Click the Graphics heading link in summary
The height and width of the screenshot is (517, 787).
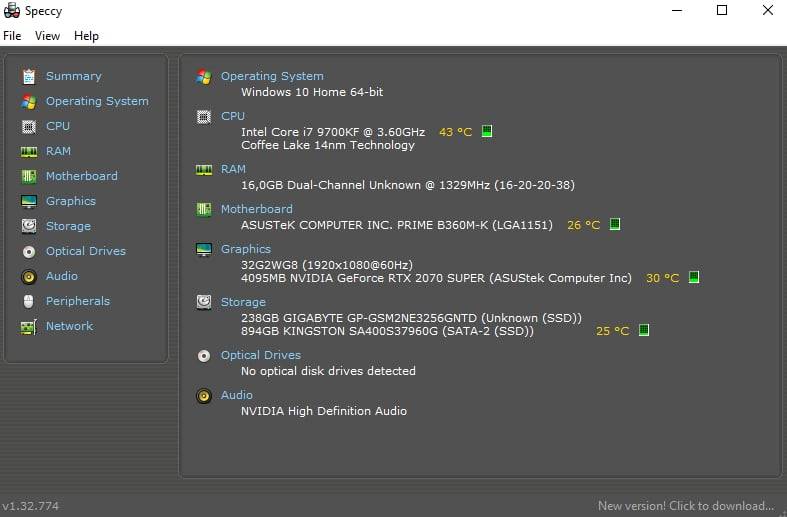[245, 249]
